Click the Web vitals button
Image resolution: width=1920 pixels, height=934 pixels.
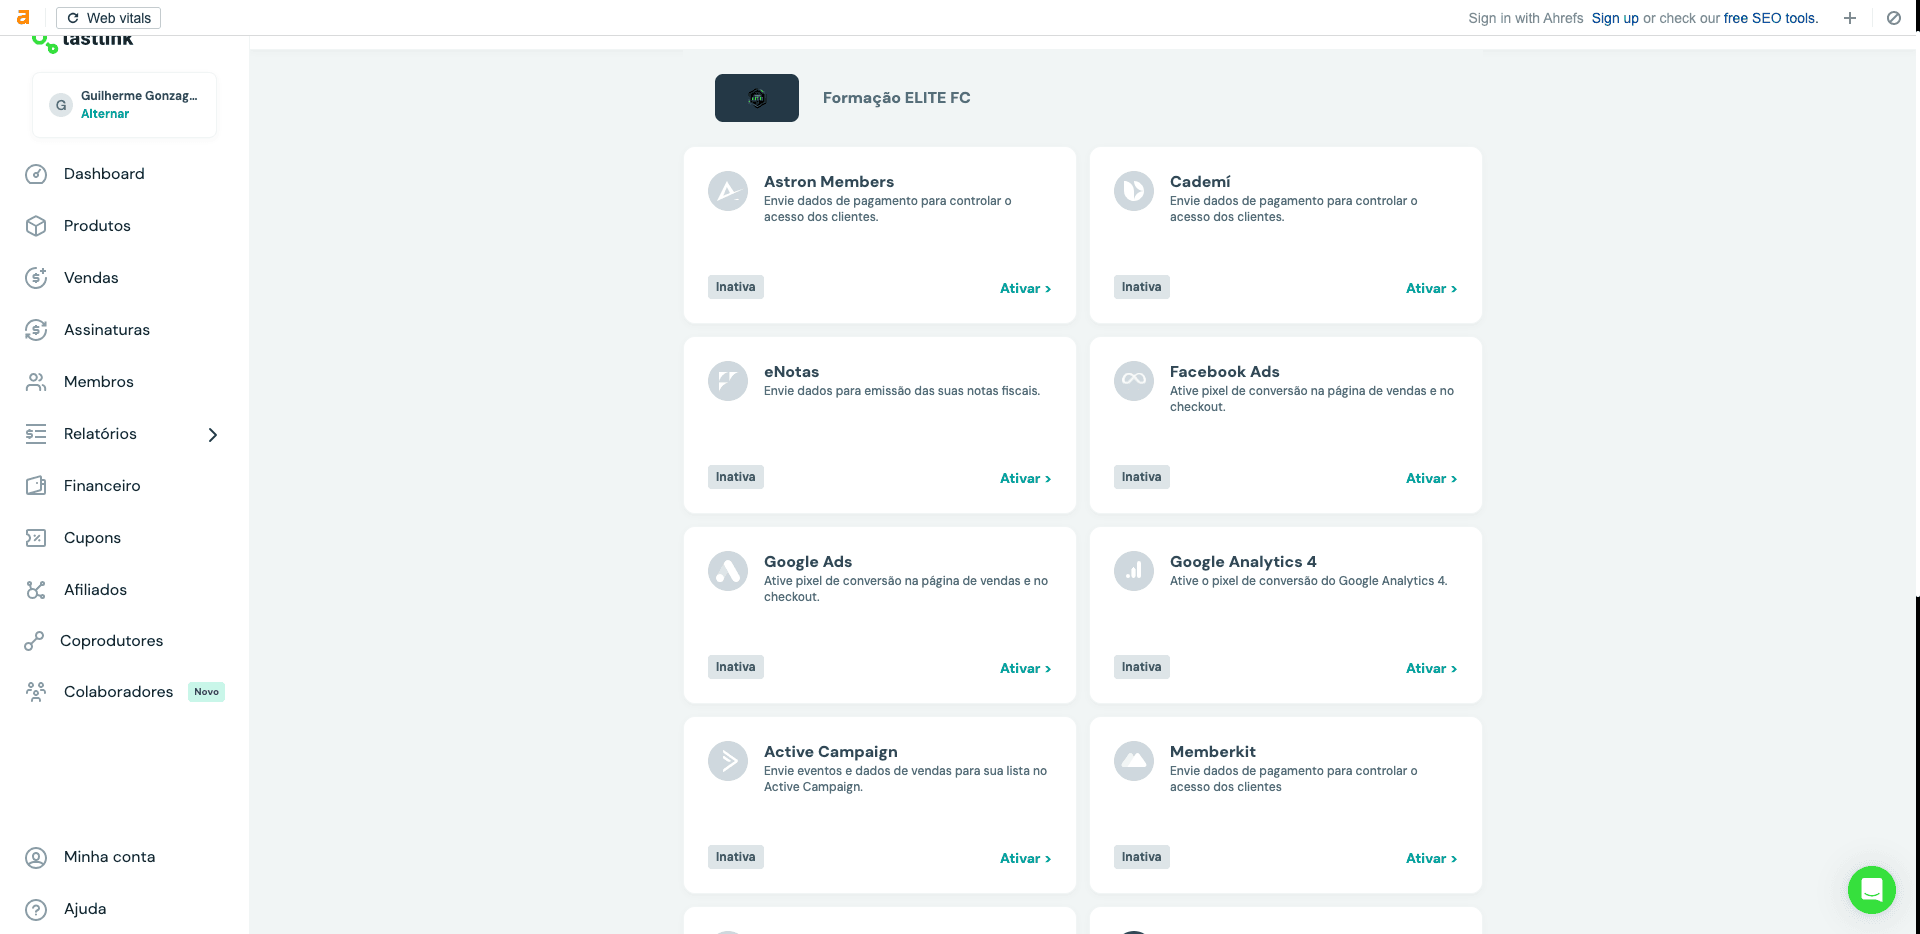click(x=108, y=18)
